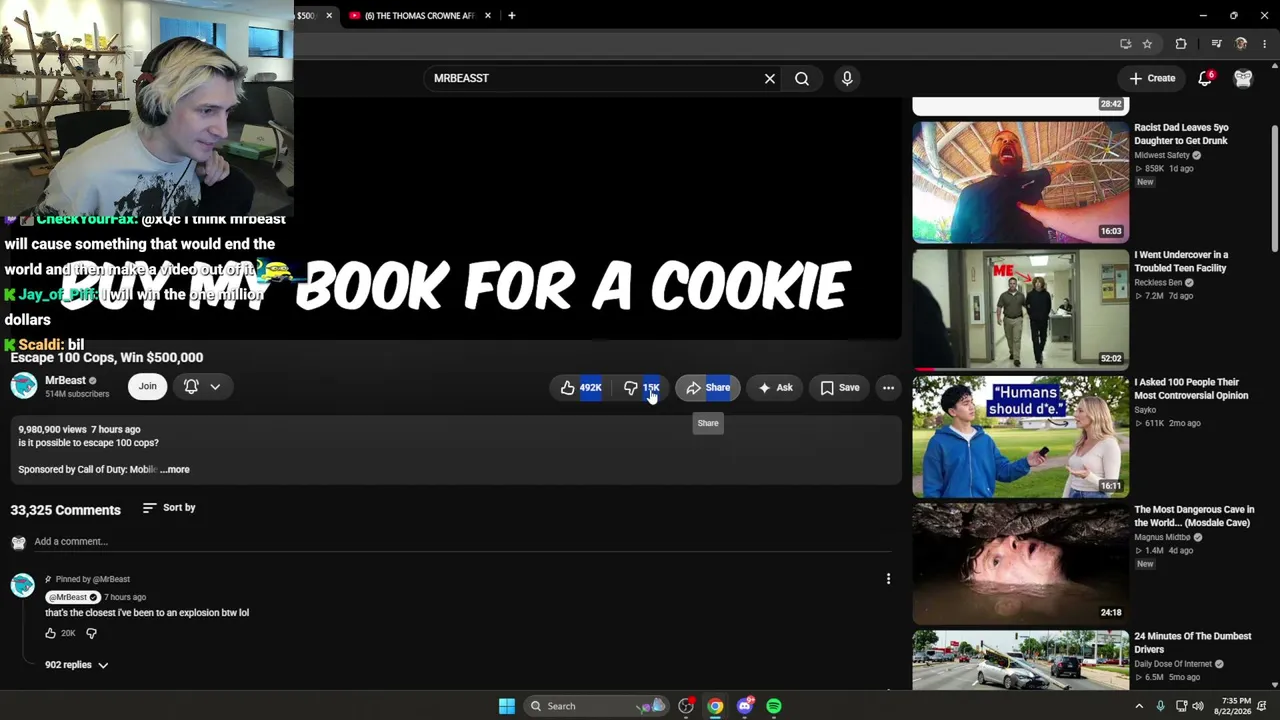Open the Chrome three-dot menu
This screenshot has height=720, width=1280.
[x=1265, y=44]
